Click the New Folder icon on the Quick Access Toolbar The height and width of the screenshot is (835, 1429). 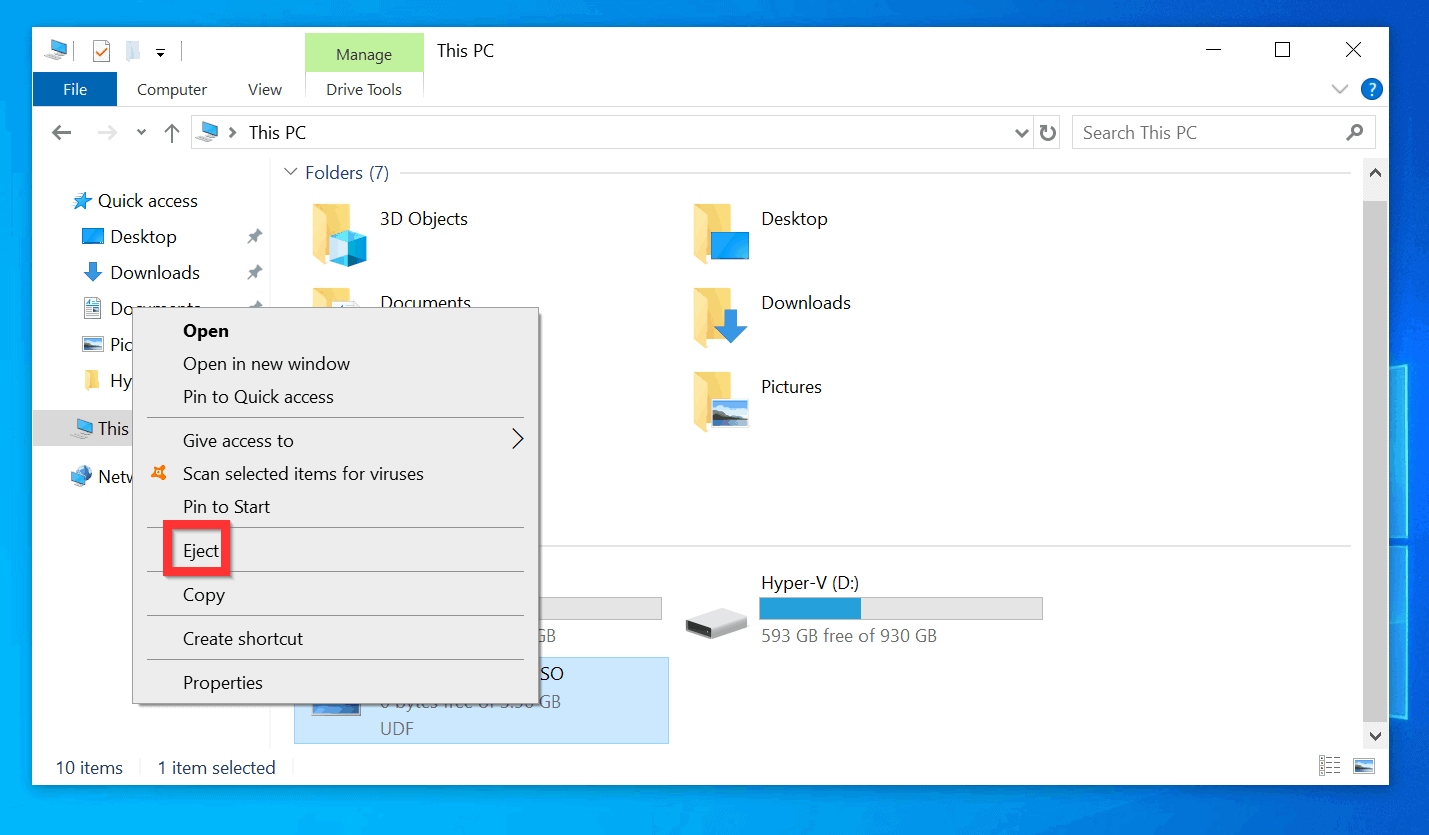click(x=131, y=50)
